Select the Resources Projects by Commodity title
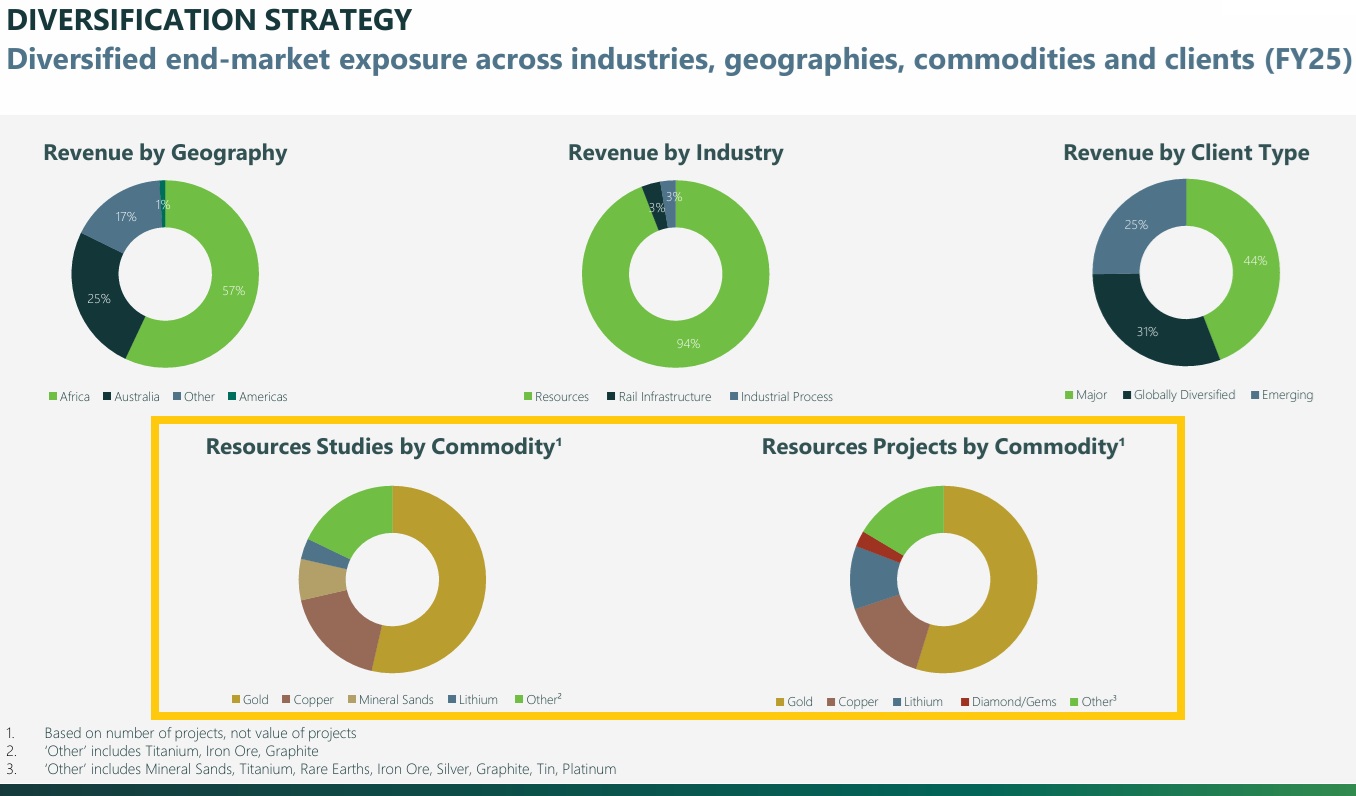 point(943,447)
